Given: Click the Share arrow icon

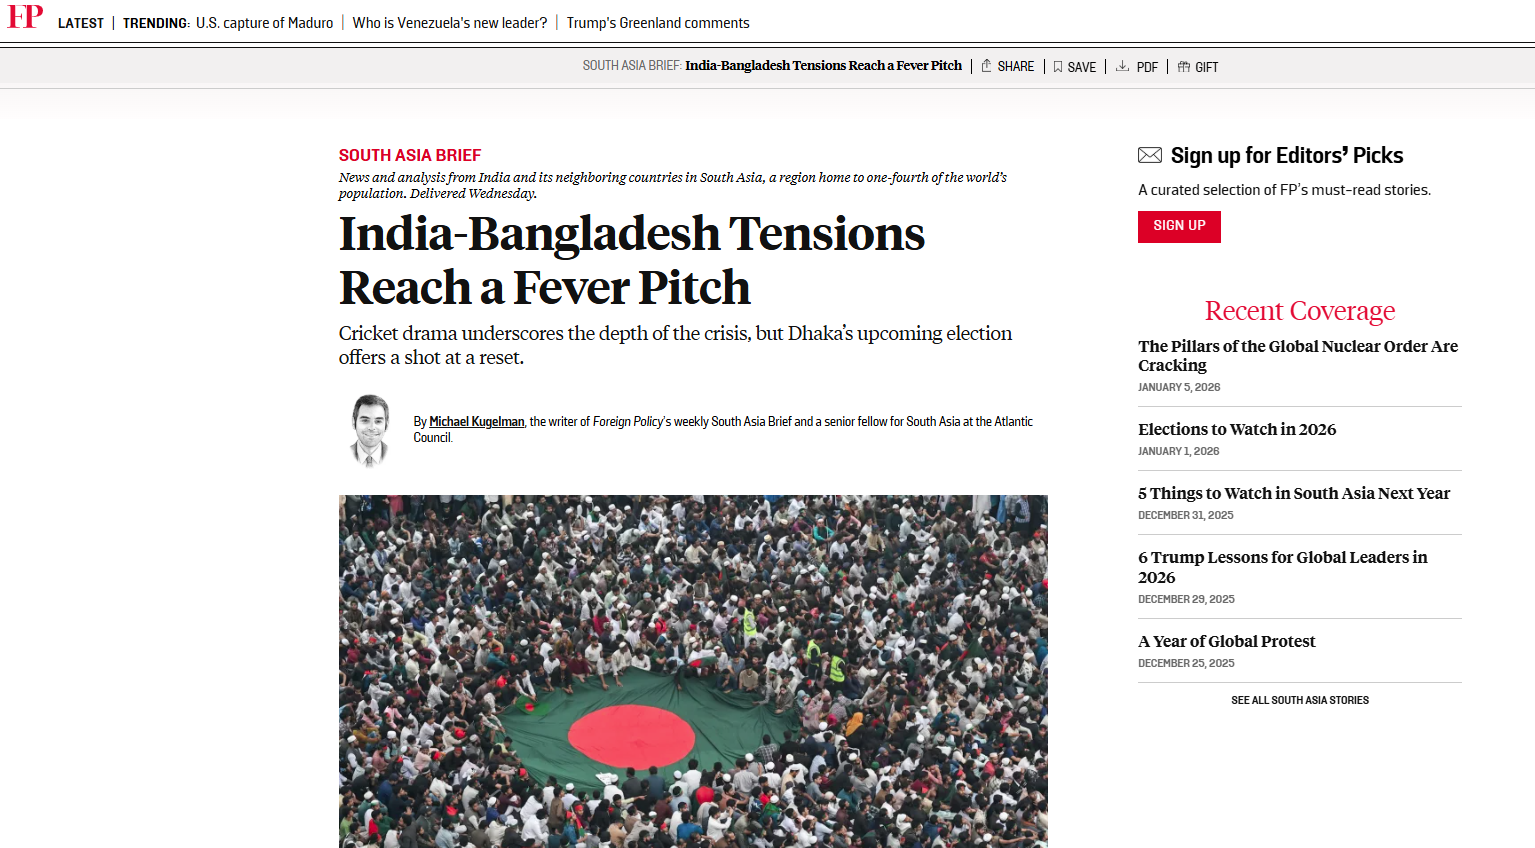Looking at the screenshot, I should 986,66.
